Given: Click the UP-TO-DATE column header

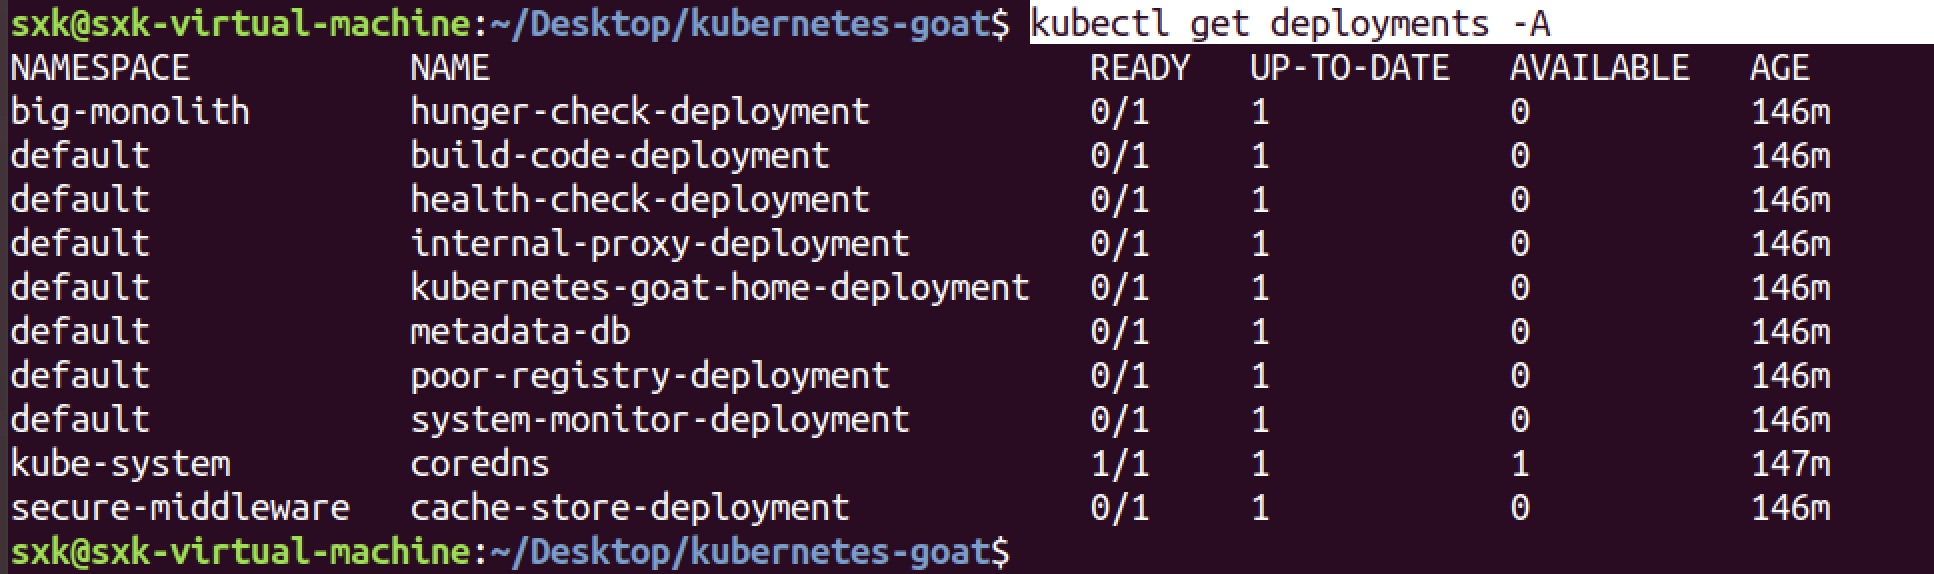Looking at the screenshot, I should [x=1350, y=67].
